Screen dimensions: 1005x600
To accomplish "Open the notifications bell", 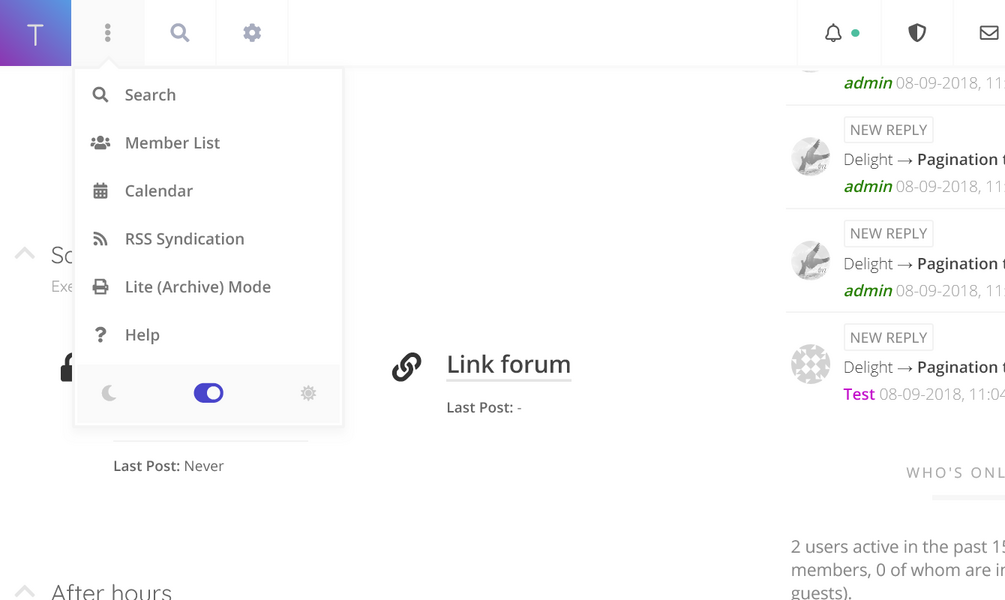I will (833, 33).
